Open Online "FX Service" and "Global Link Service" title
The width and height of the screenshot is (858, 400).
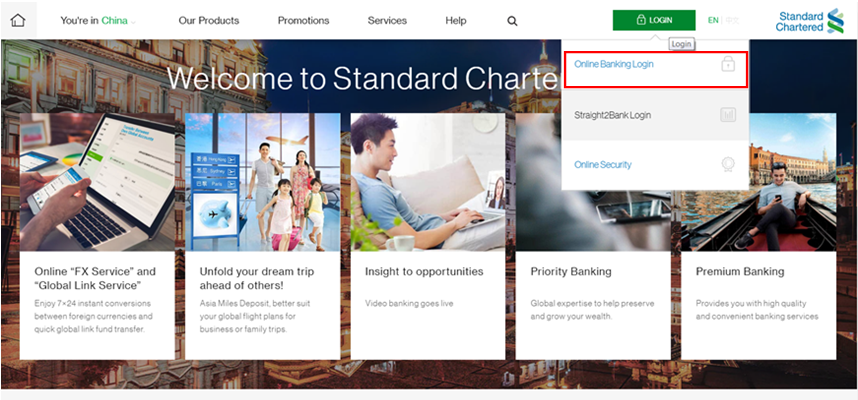click(x=95, y=278)
